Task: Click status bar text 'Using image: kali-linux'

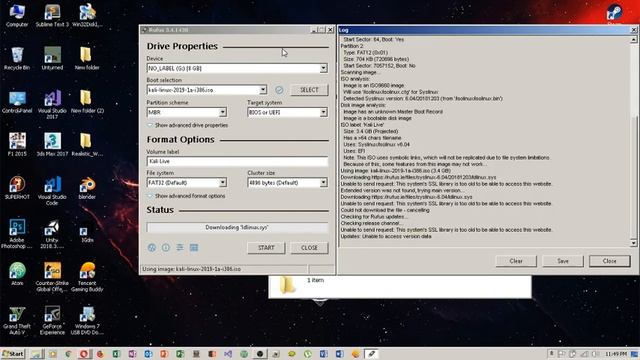Action: point(191,269)
